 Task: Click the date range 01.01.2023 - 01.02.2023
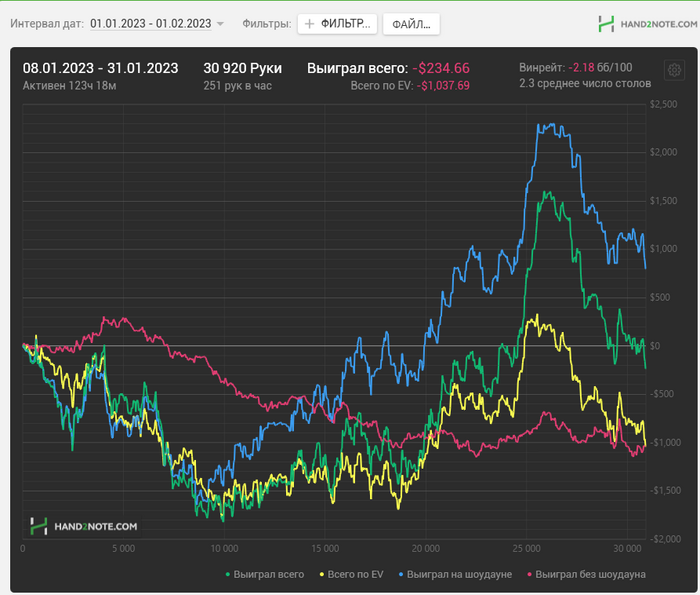click(x=150, y=24)
